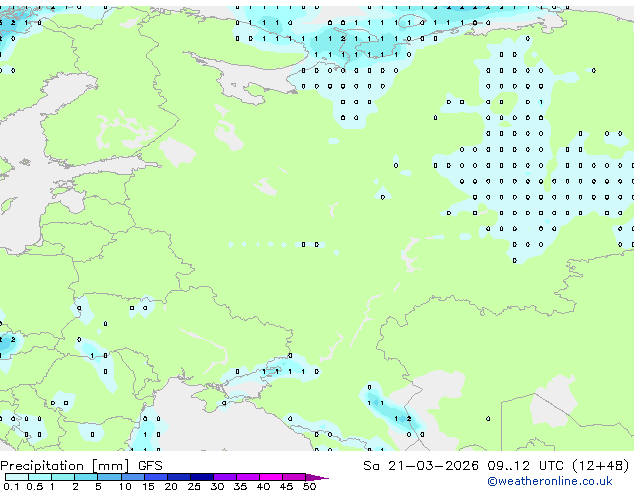Click the '0.1' legend label
Screen dimensions: 634x490
click(12, 486)
